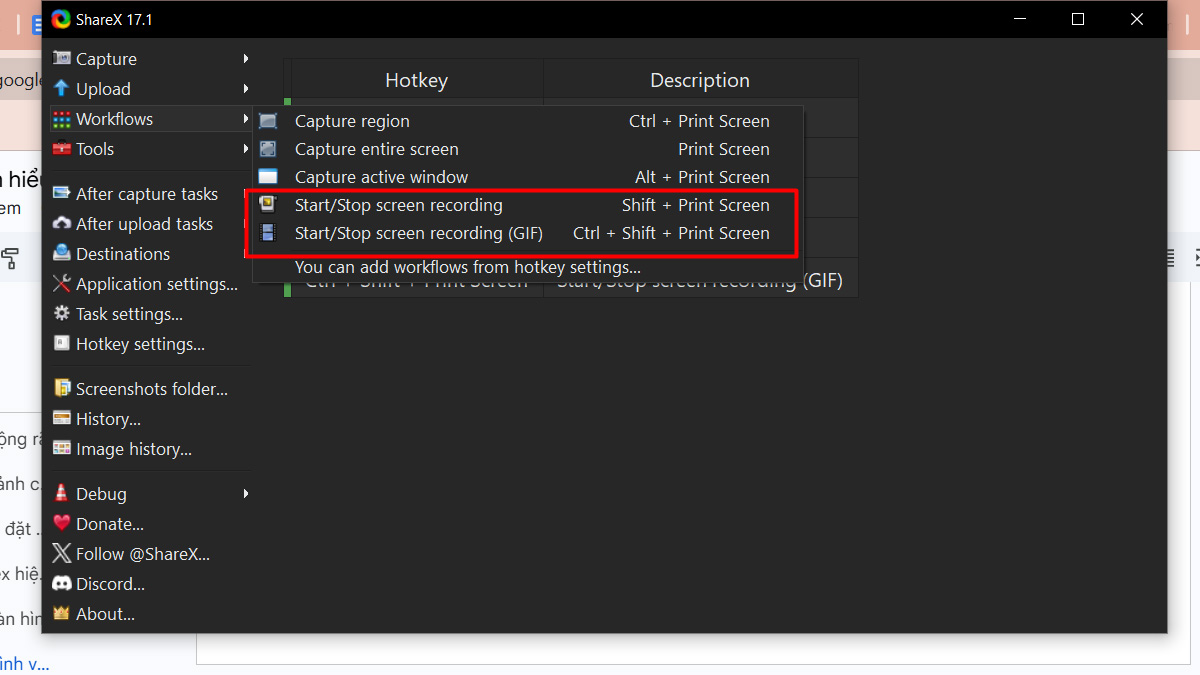This screenshot has height=675, width=1200.
Task: Click the Hotkey column header
Action: (416, 80)
